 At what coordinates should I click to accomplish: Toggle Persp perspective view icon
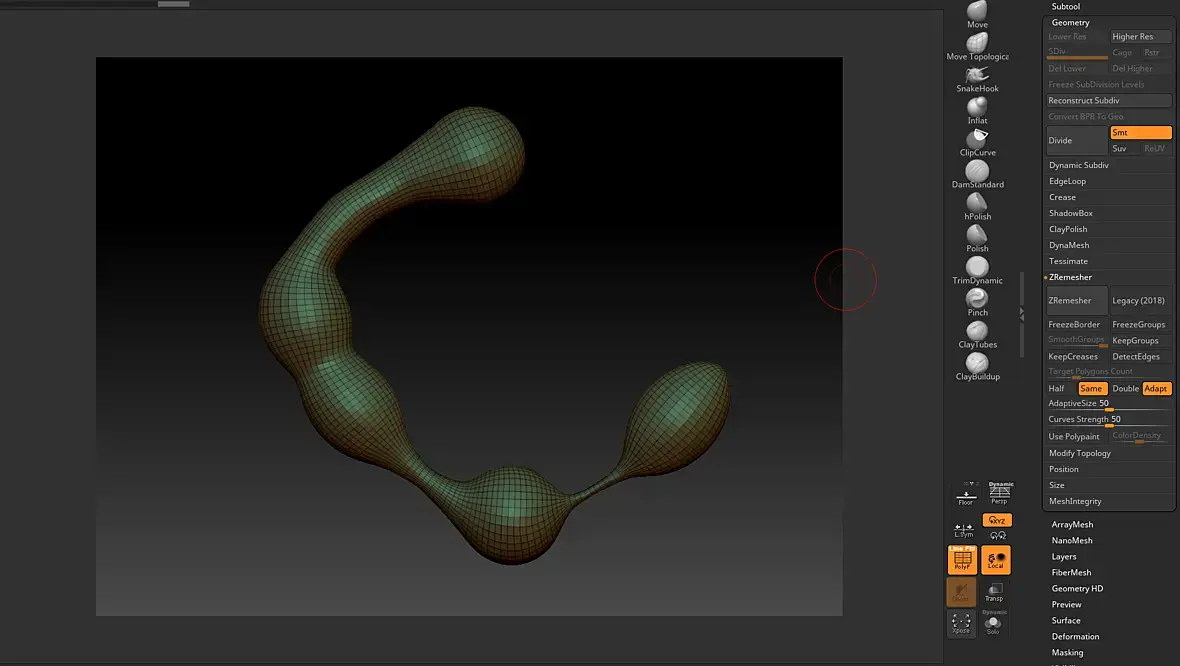(x=999, y=493)
